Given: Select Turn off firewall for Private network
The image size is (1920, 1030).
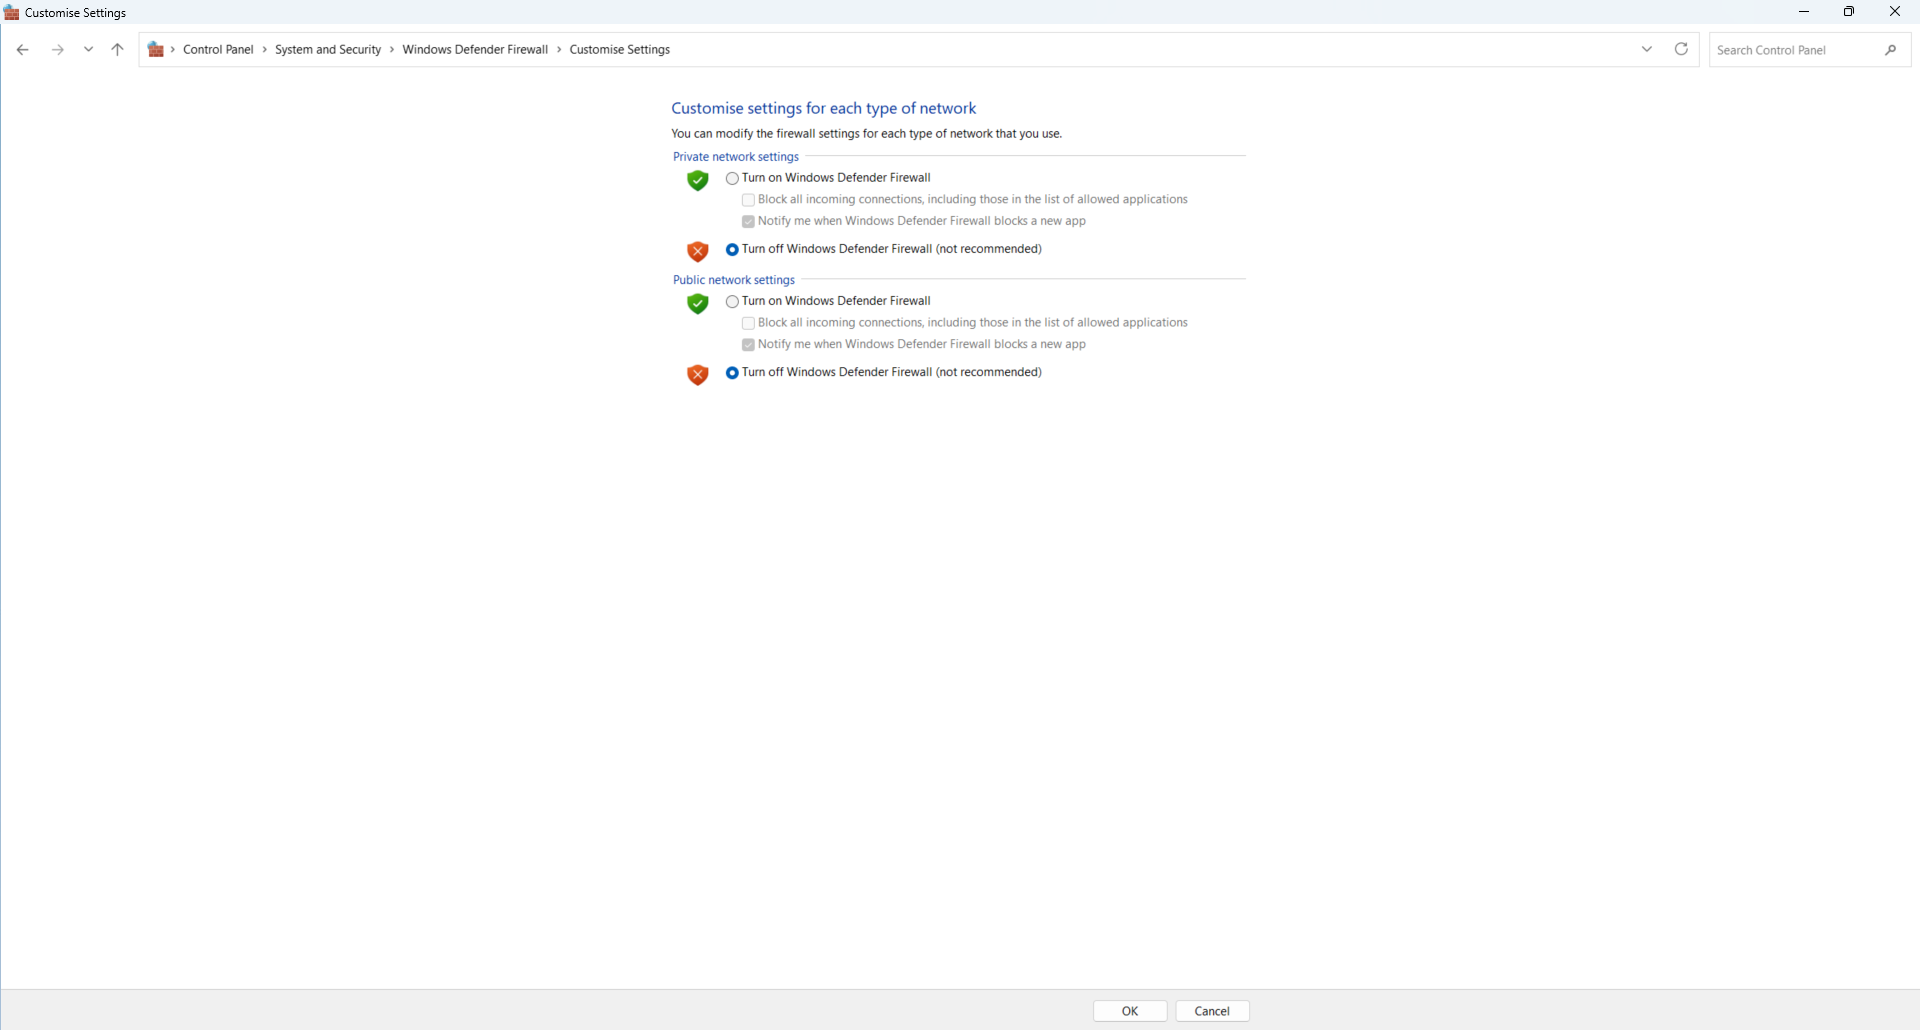Looking at the screenshot, I should click(732, 250).
